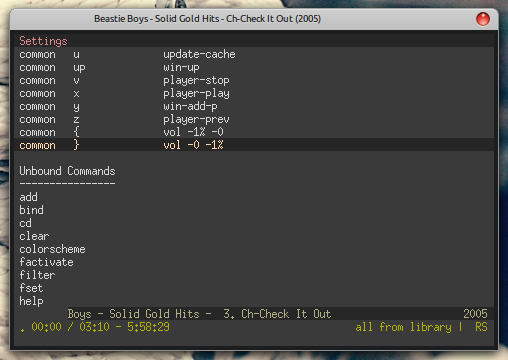Click the 'z' key binding

tap(76, 120)
